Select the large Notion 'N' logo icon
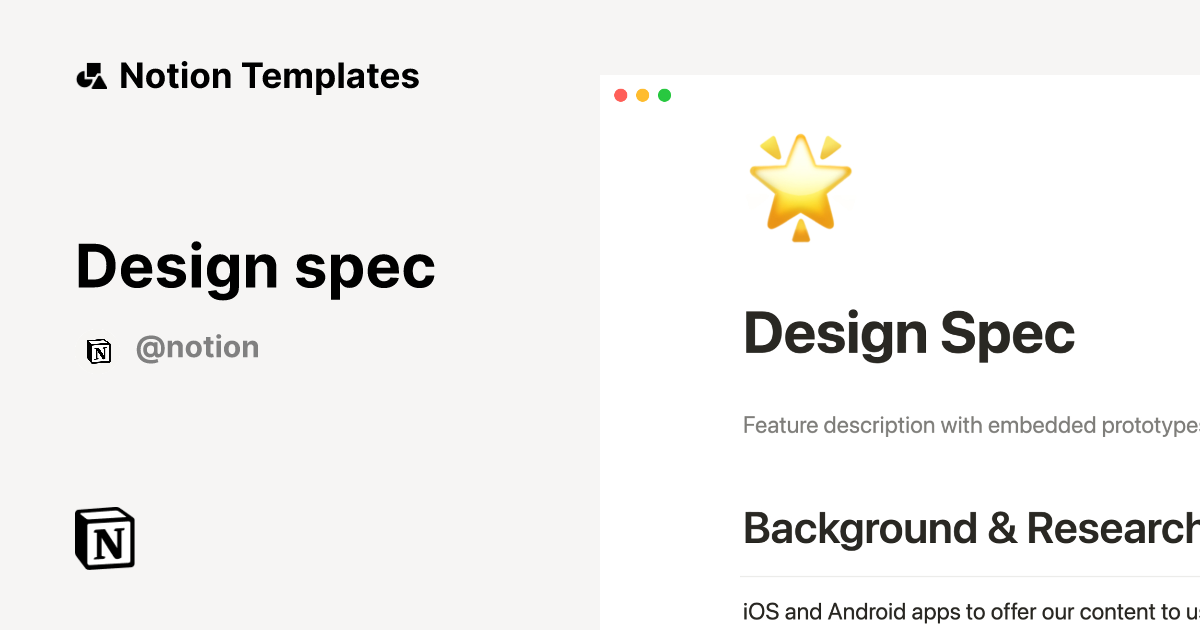 tap(104, 538)
